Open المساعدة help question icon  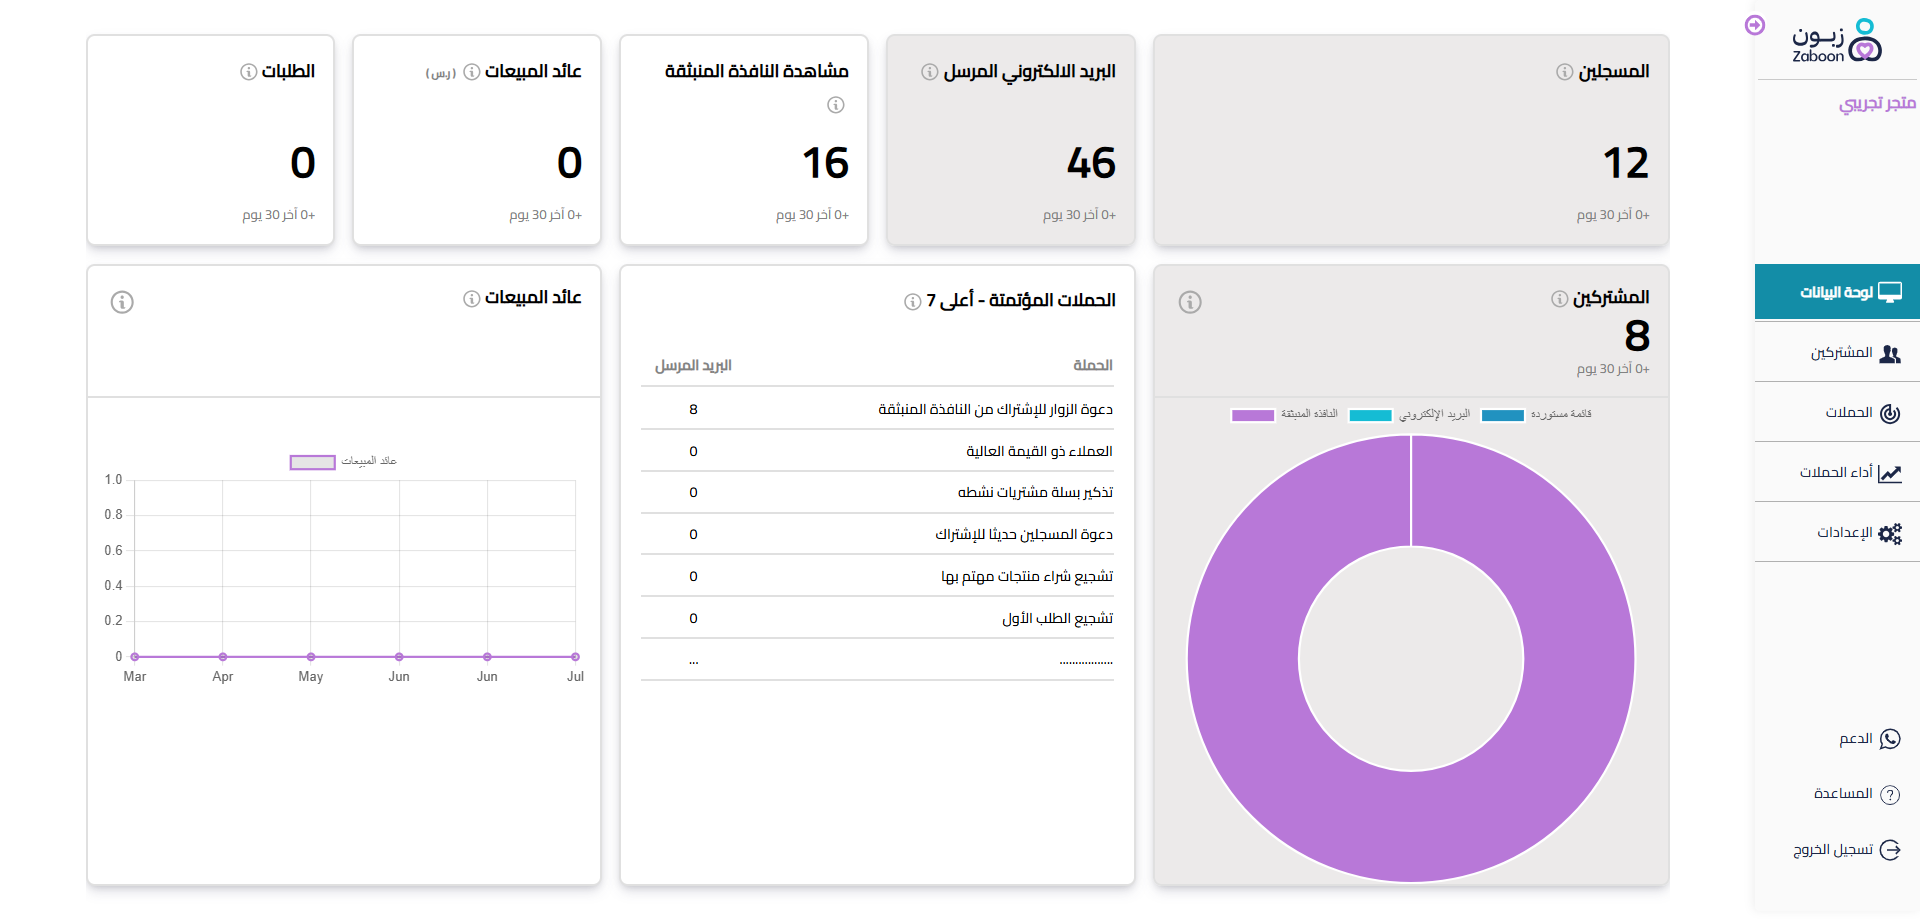click(1890, 795)
